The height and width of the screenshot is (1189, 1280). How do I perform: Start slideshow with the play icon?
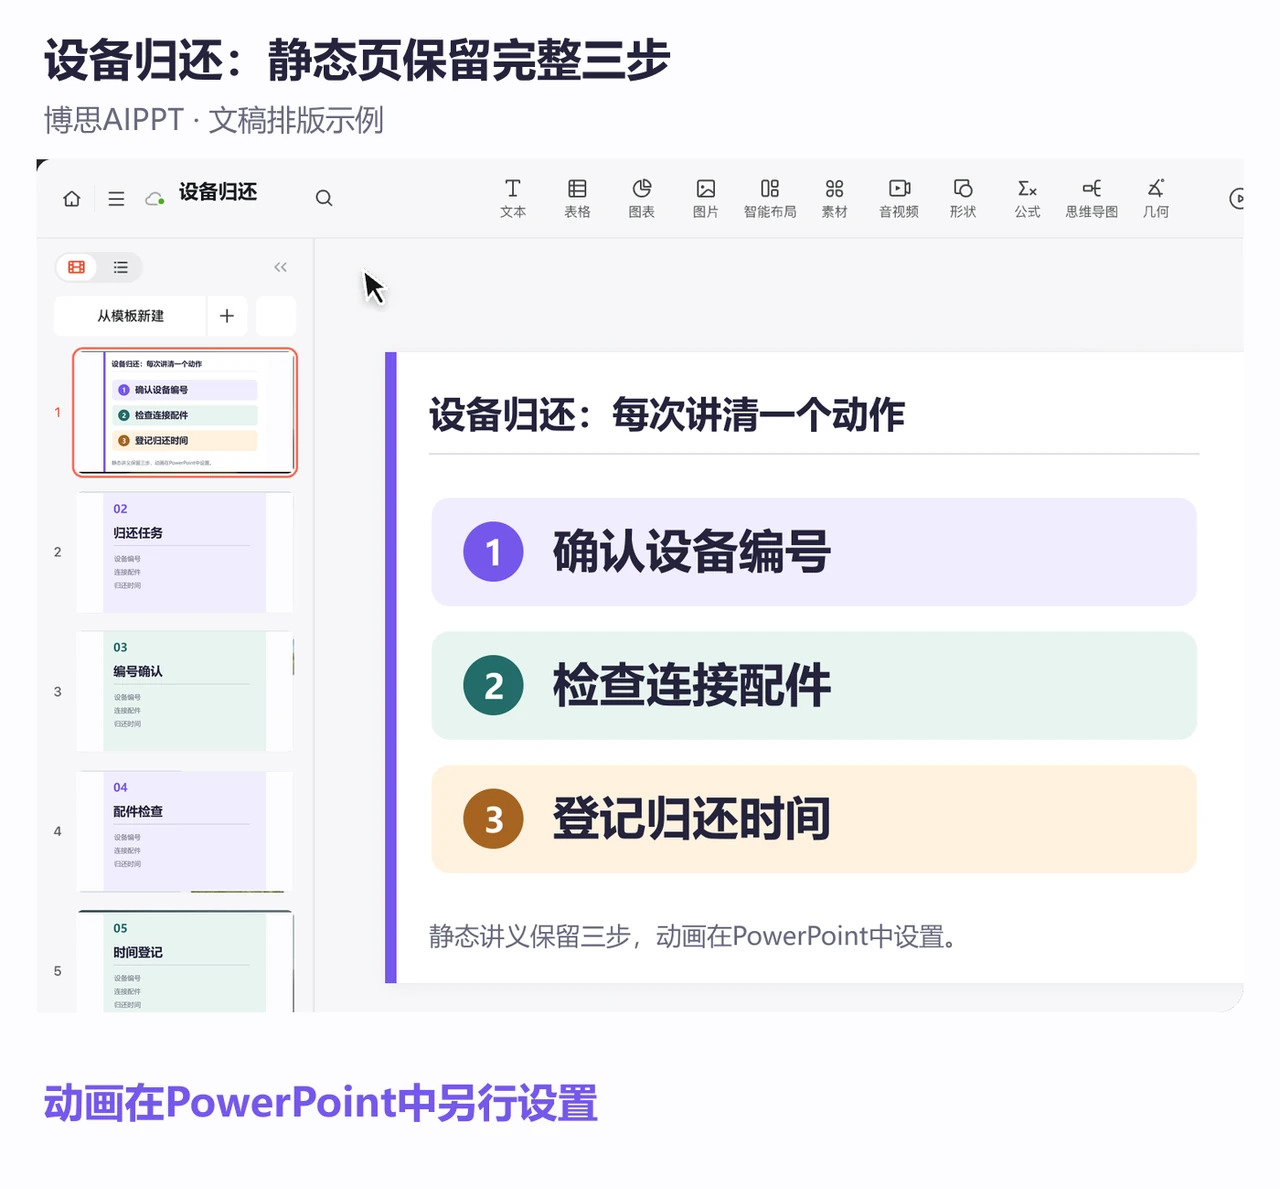pyautogui.click(x=1237, y=198)
